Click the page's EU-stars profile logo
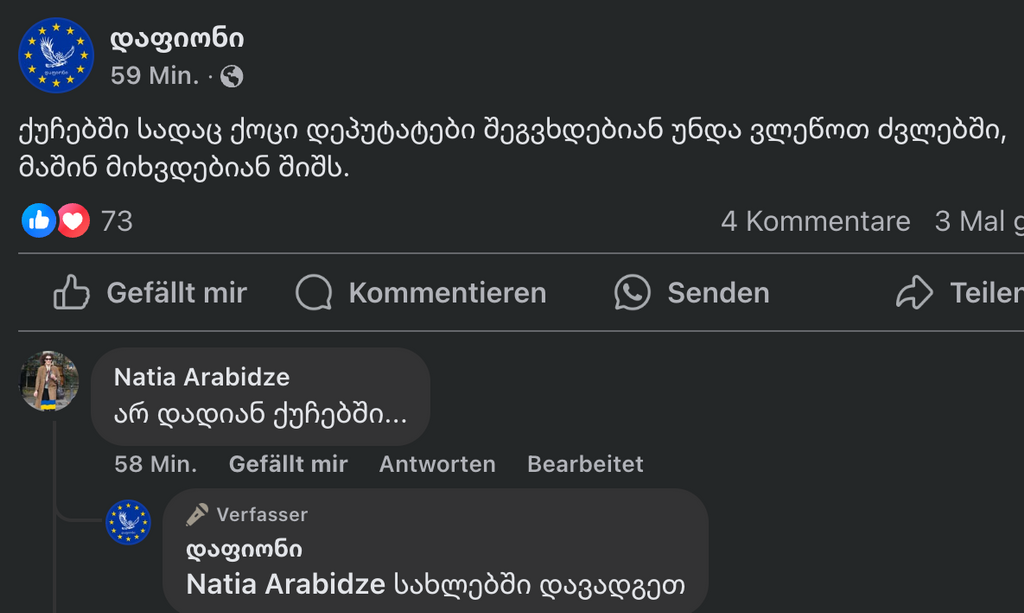The image size is (1024, 613). click(x=56, y=55)
